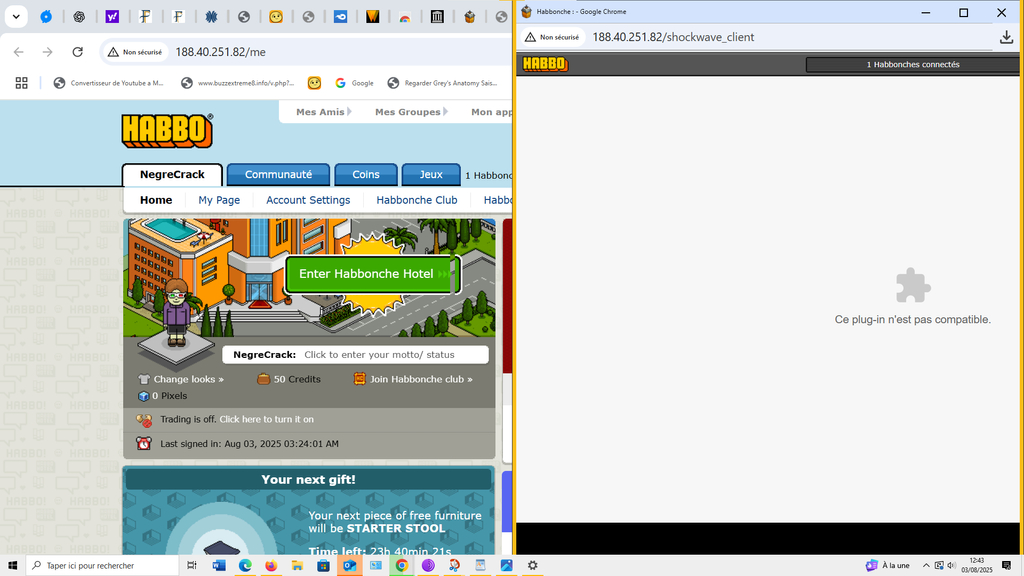Viewport: 1024px width, 576px height.
Task: Click the Habbo logo on the homepage
Action: coord(167,131)
